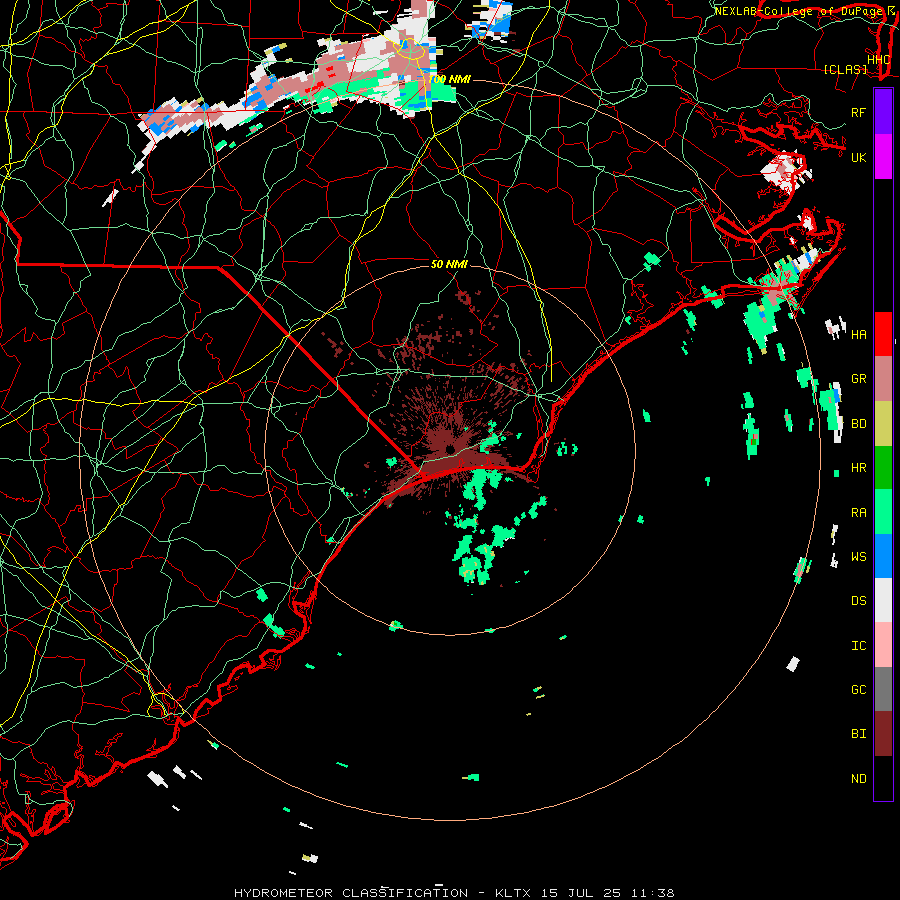Viewport: 900px width, 900px height.
Task: Click the KLTX radar site identifier
Action: pyautogui.click(x=512, y=893)
